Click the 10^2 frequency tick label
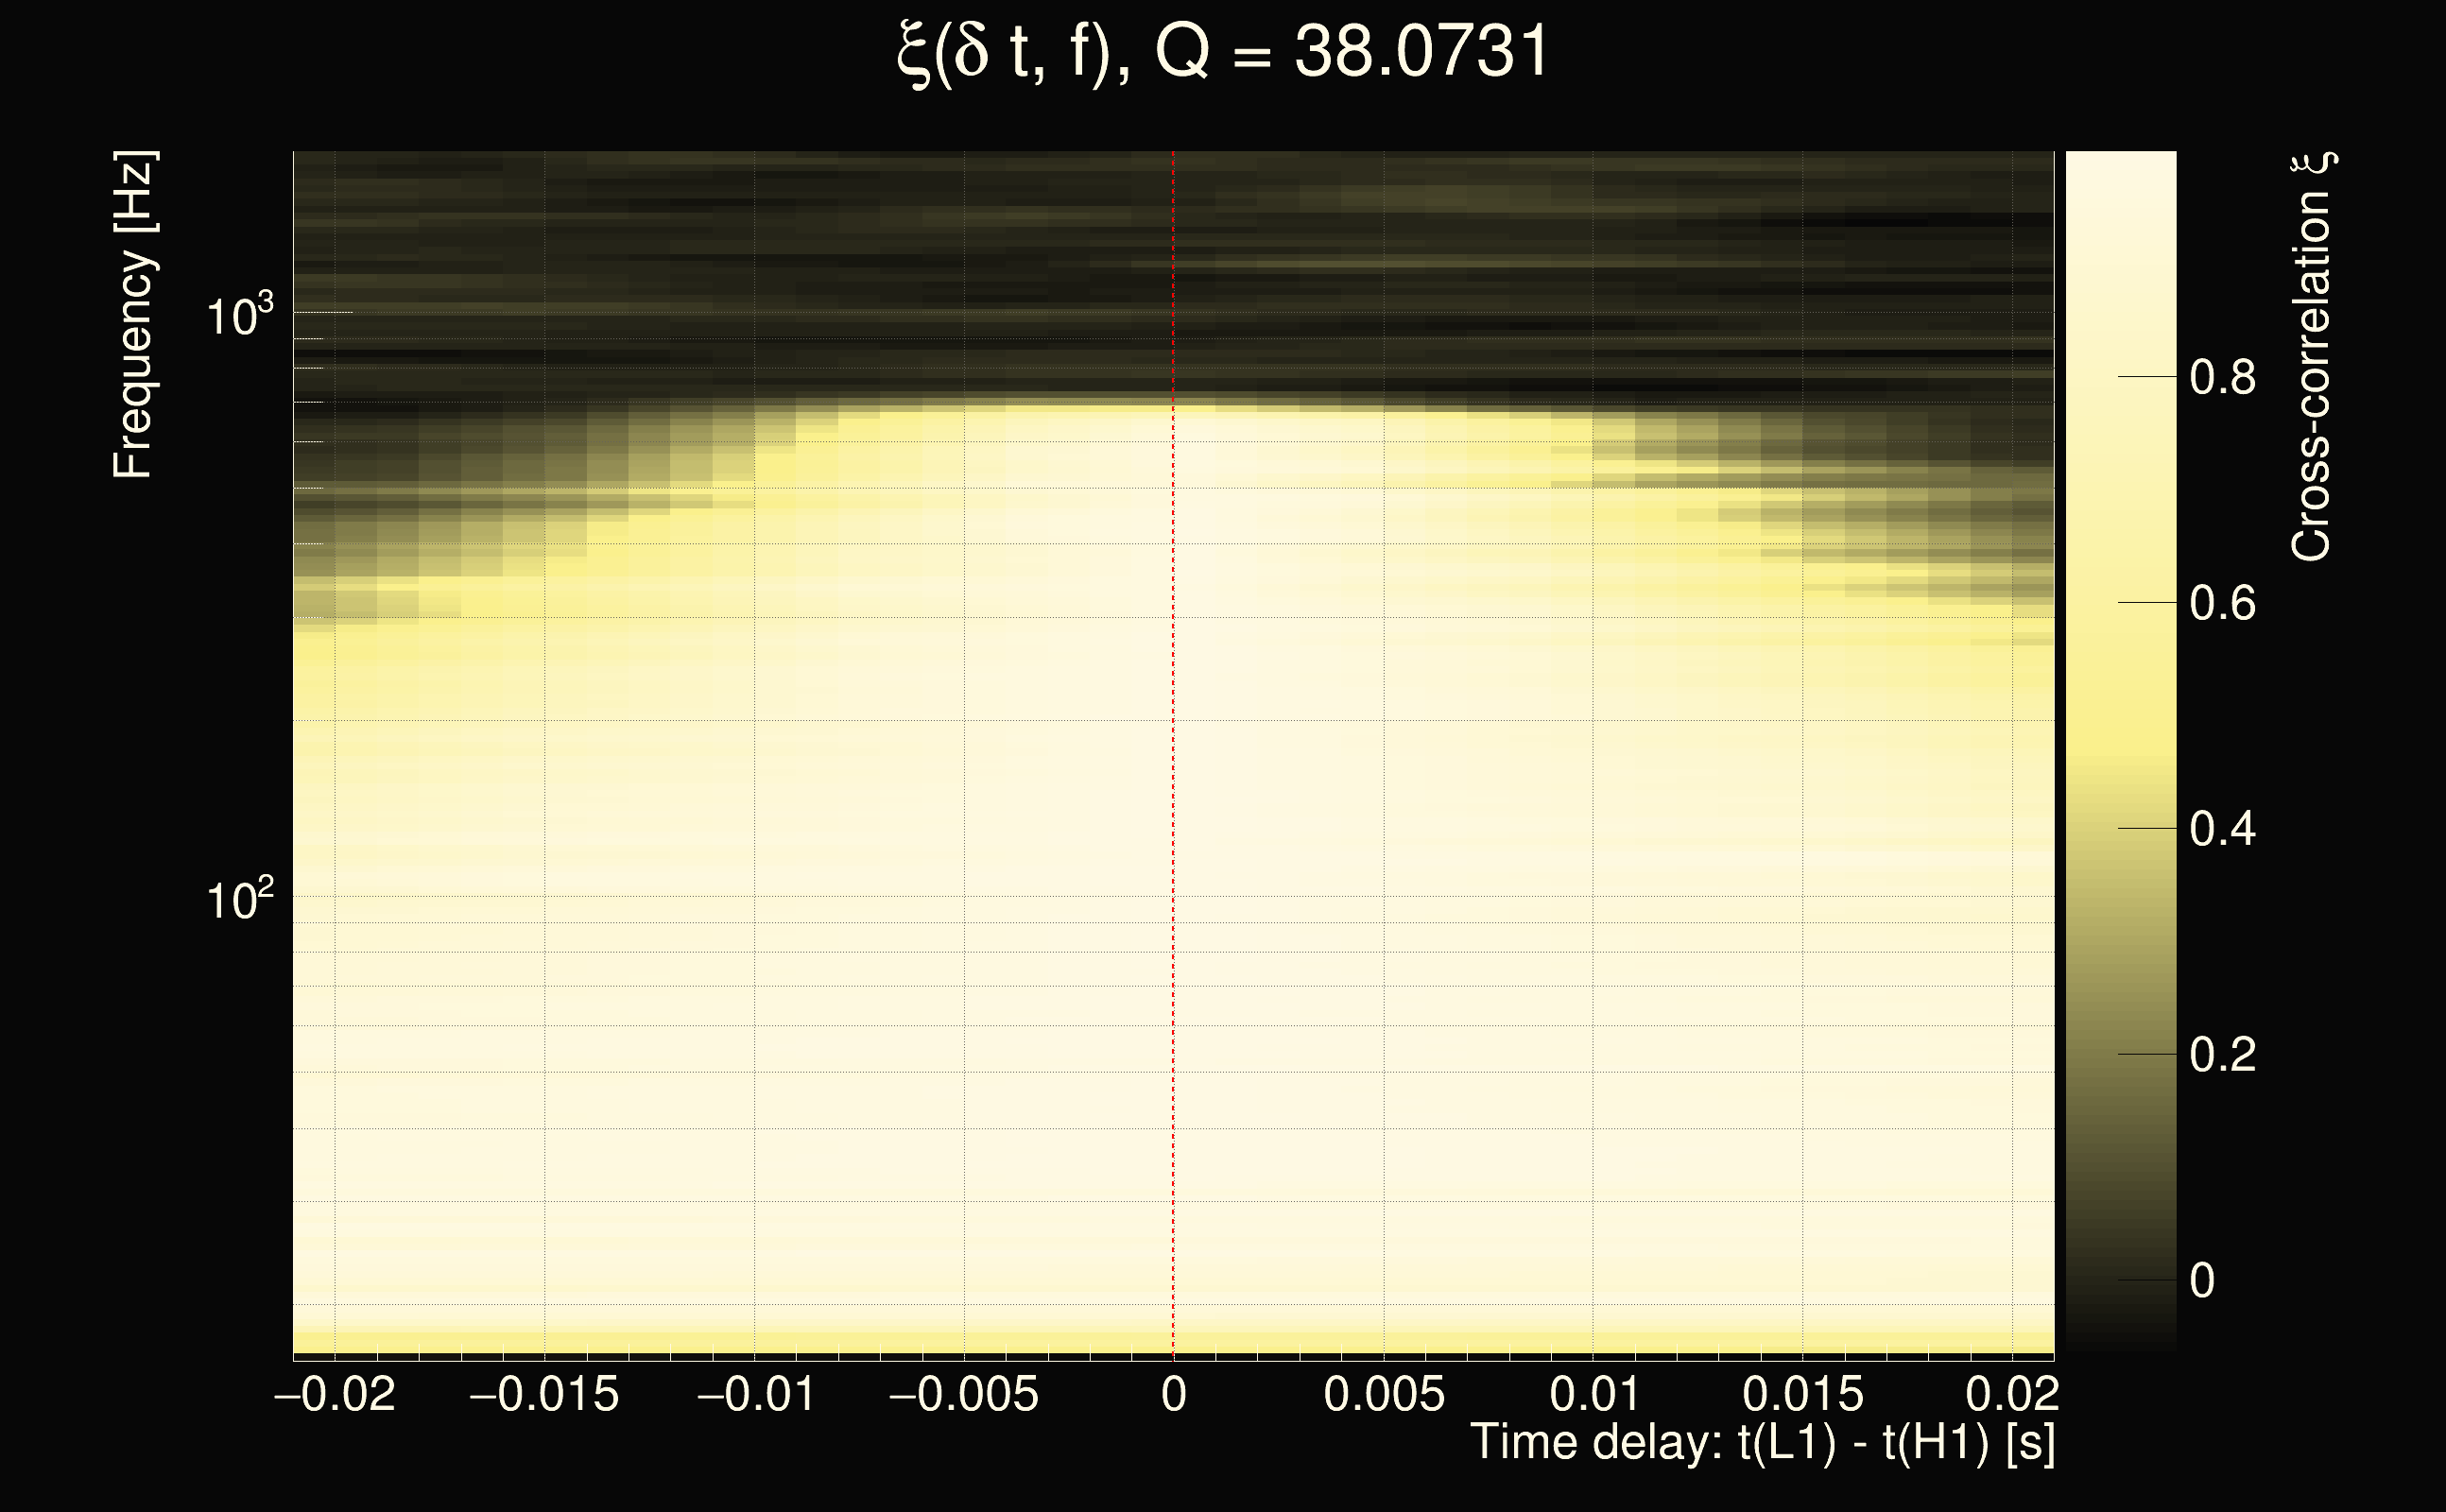The image size is (2446, 1512). point(239,901)
